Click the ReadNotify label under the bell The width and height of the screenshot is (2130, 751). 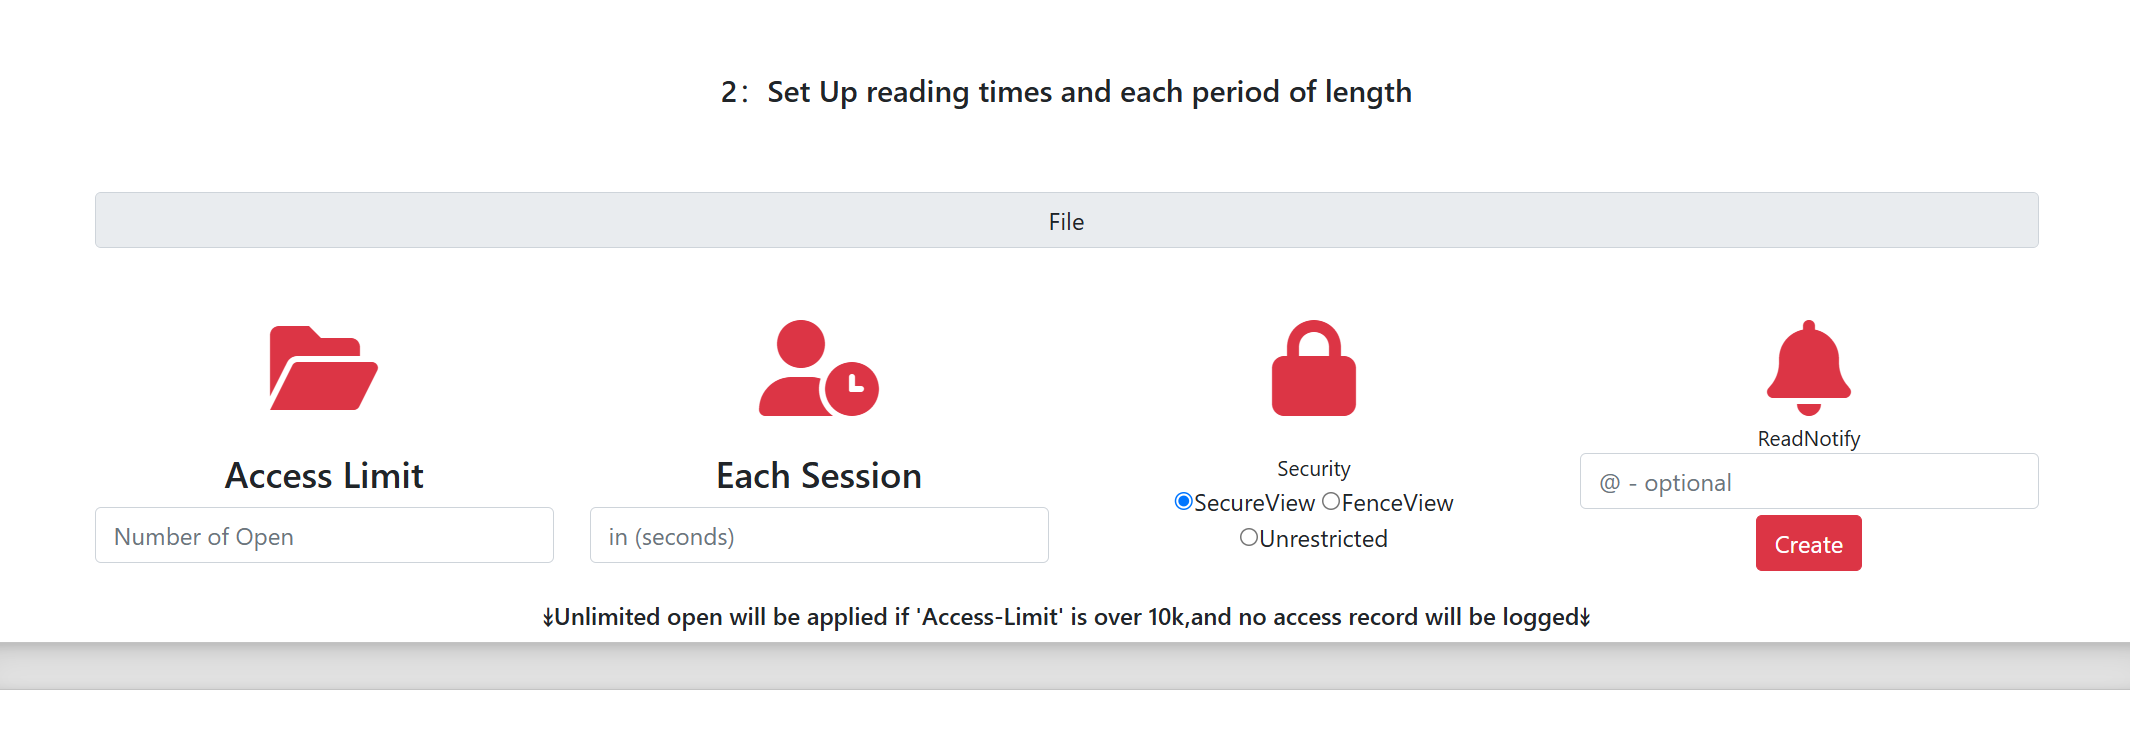(1808, 439)
